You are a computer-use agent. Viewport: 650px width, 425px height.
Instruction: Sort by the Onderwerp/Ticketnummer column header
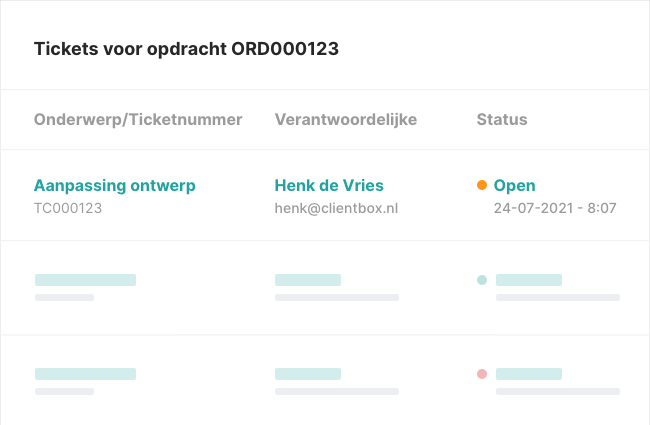tap(138, 120)
